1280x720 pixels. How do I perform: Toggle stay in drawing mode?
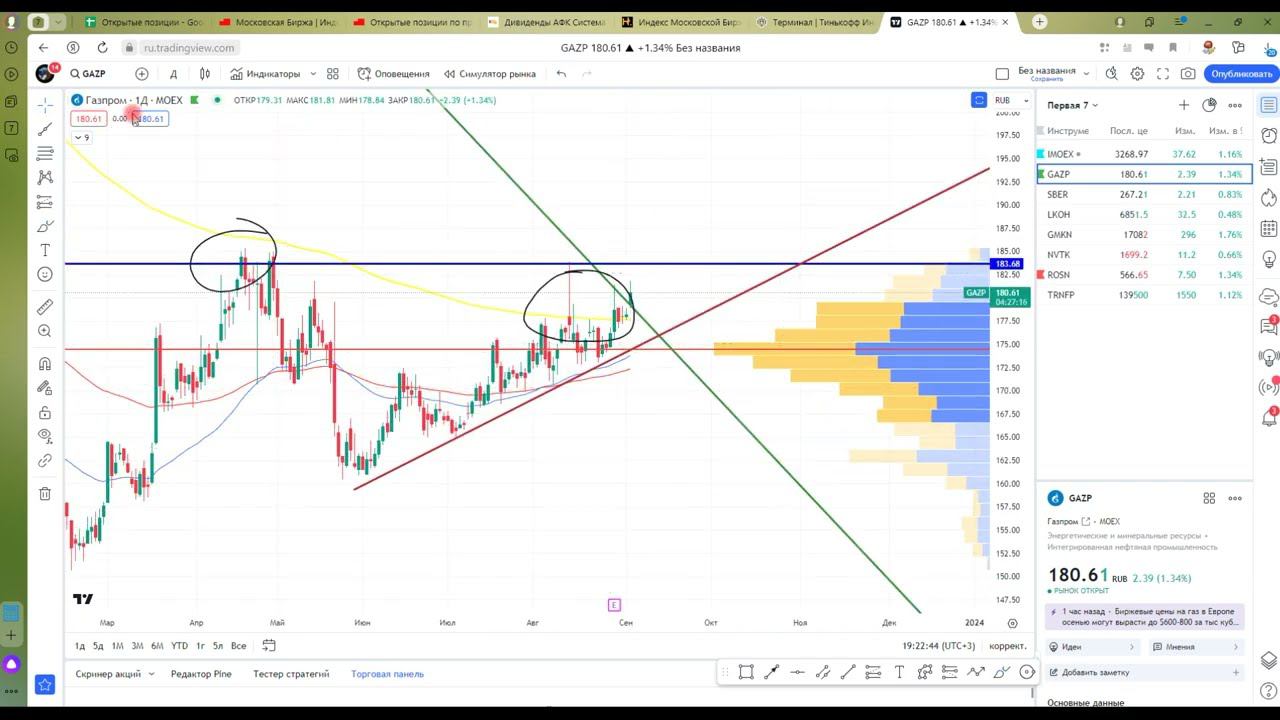pyautogui.click(x=45, y=388)
